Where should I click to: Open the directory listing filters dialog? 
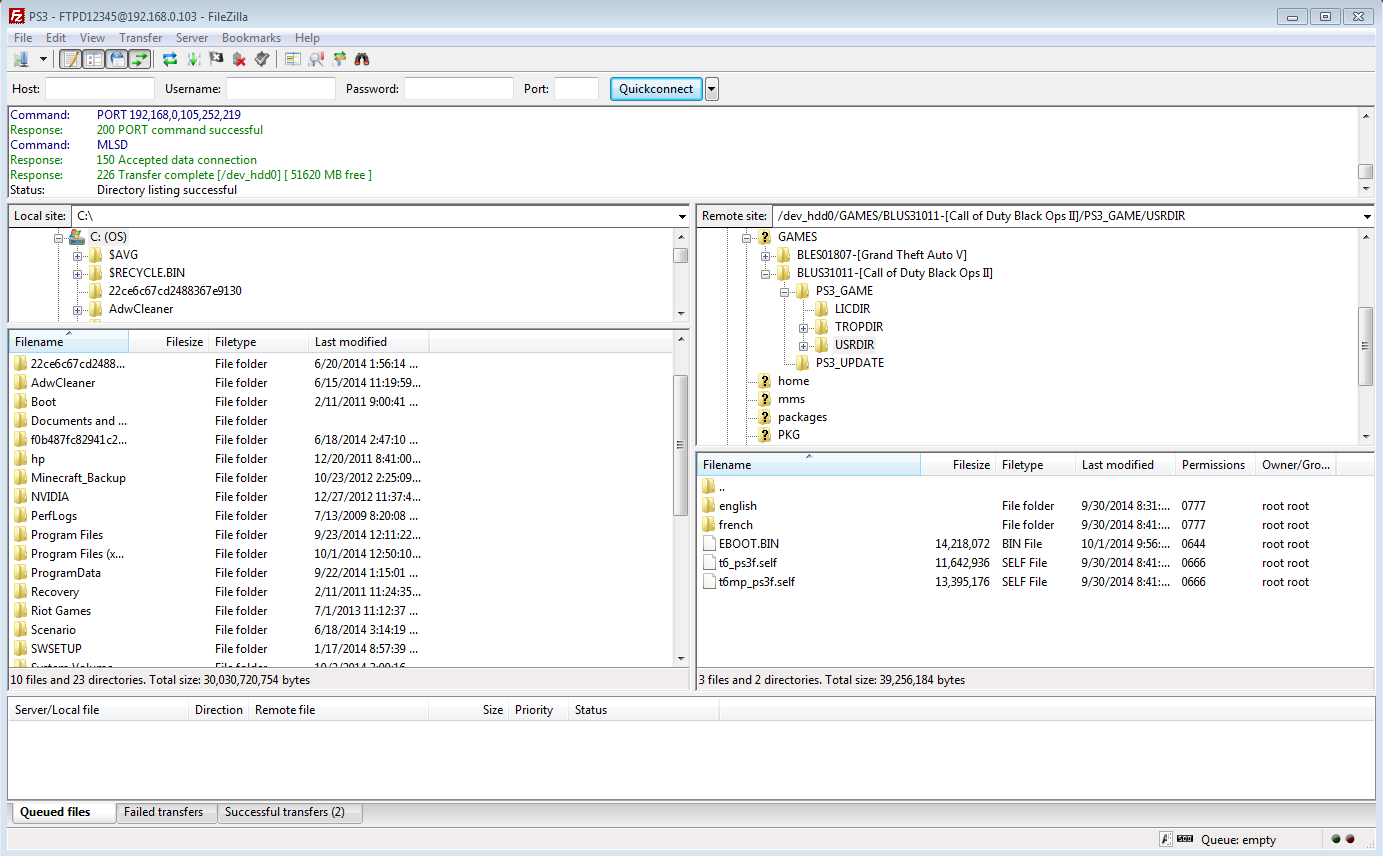292,59
